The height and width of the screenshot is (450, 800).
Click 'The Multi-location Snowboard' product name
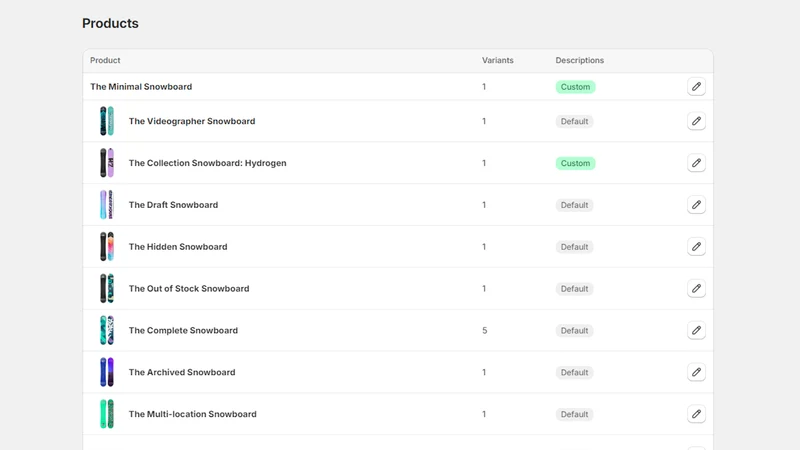(192, 414)
